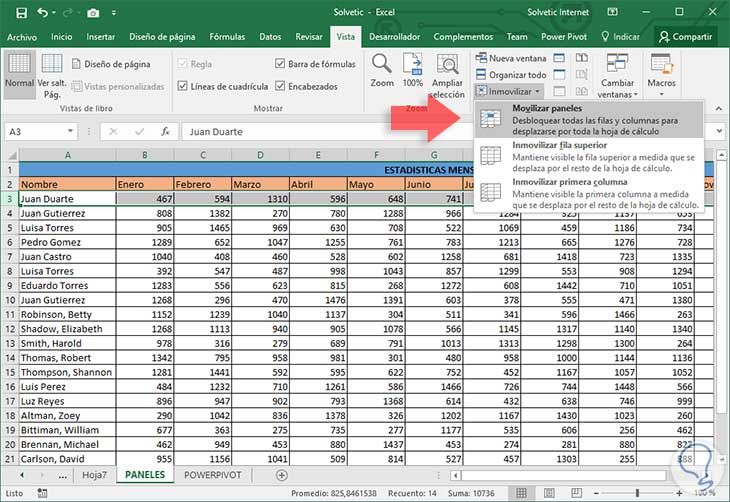Open Cambiar ventanas dropdown
Screen dimensions: 730x502
pyautogui.click(x=617, y=75)
